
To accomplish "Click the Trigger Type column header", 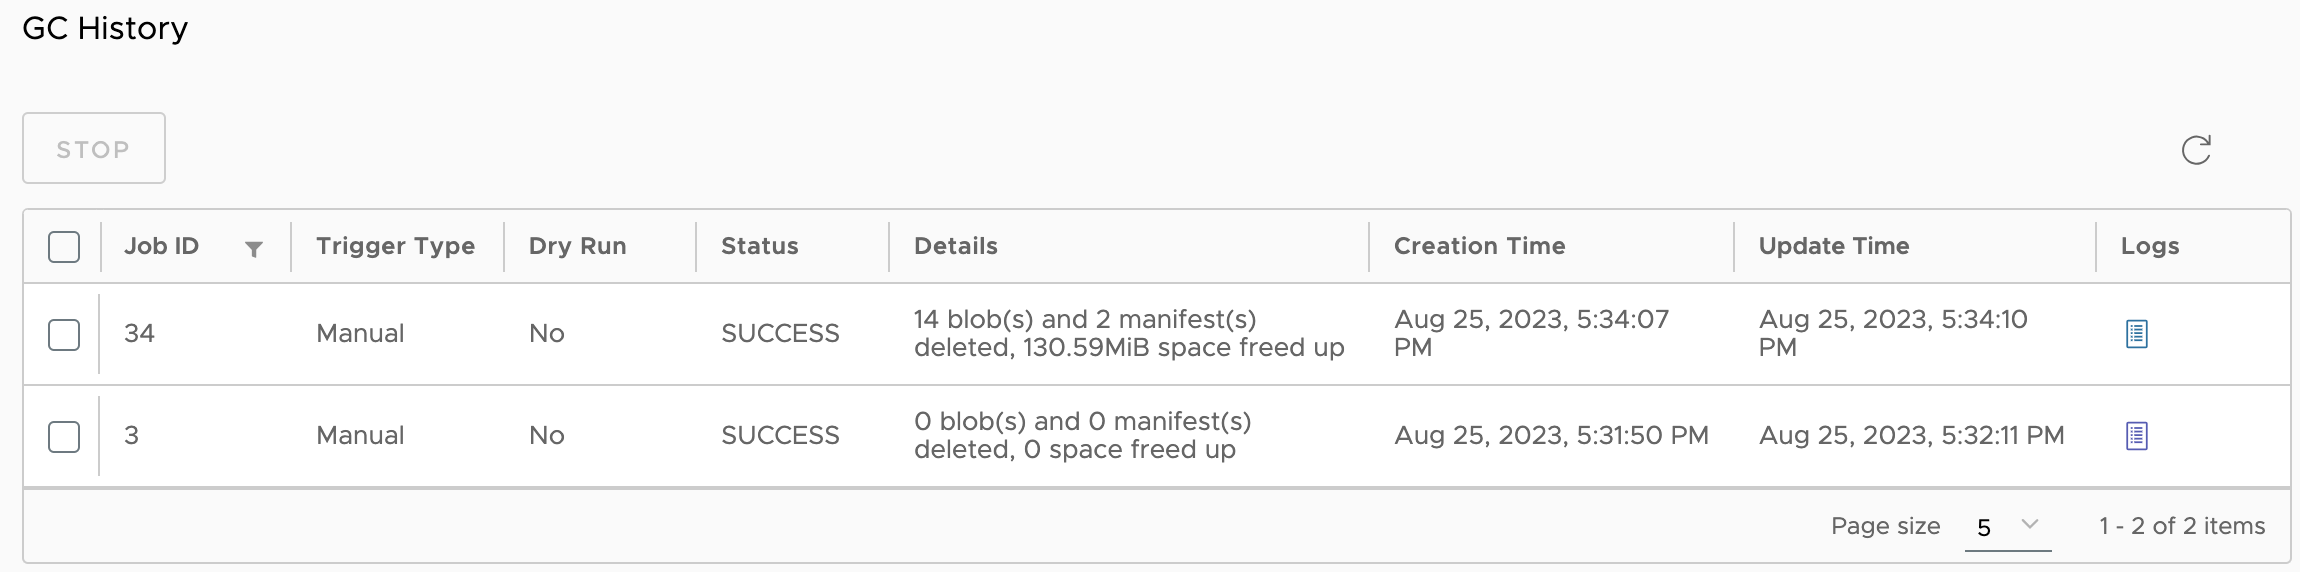I will point(395,246).
